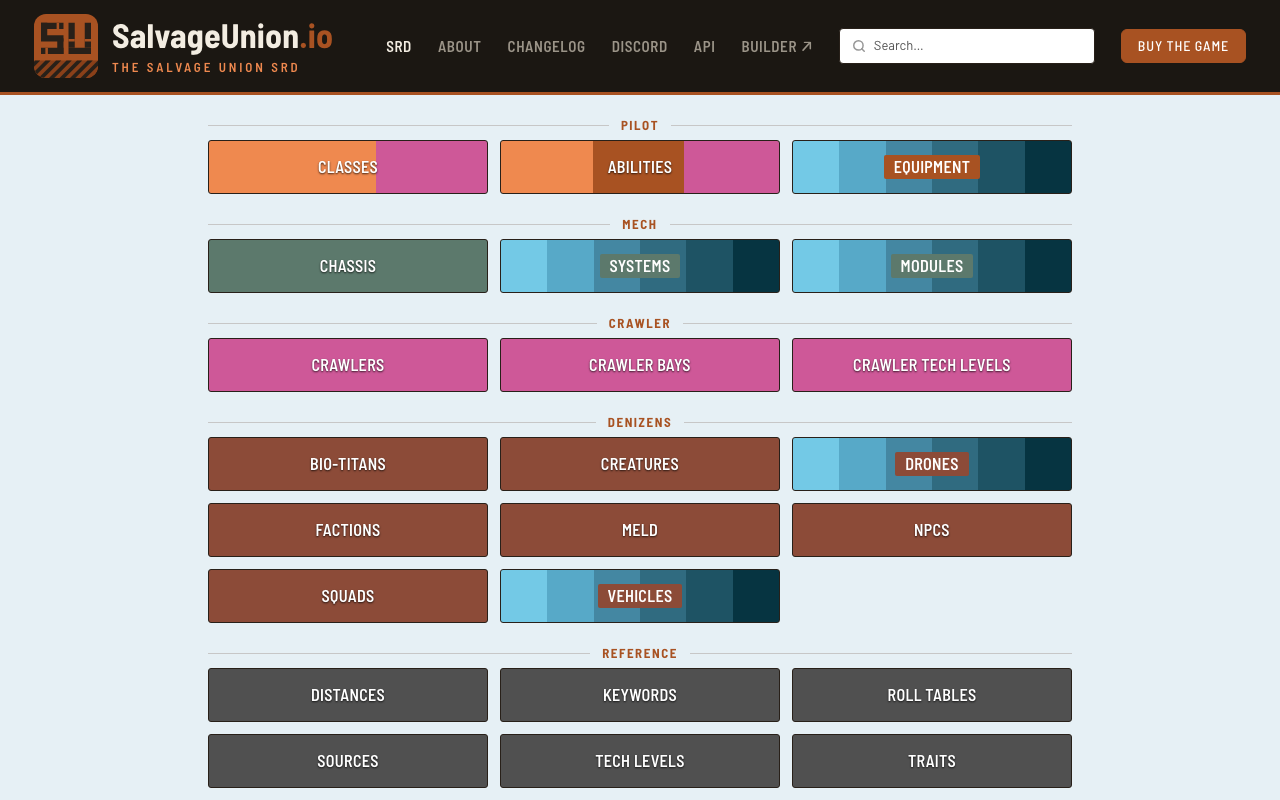Open the BUILDER external link
This screenshot has width=1280, height=800.
pyautogui.click(x=777, y=46)
